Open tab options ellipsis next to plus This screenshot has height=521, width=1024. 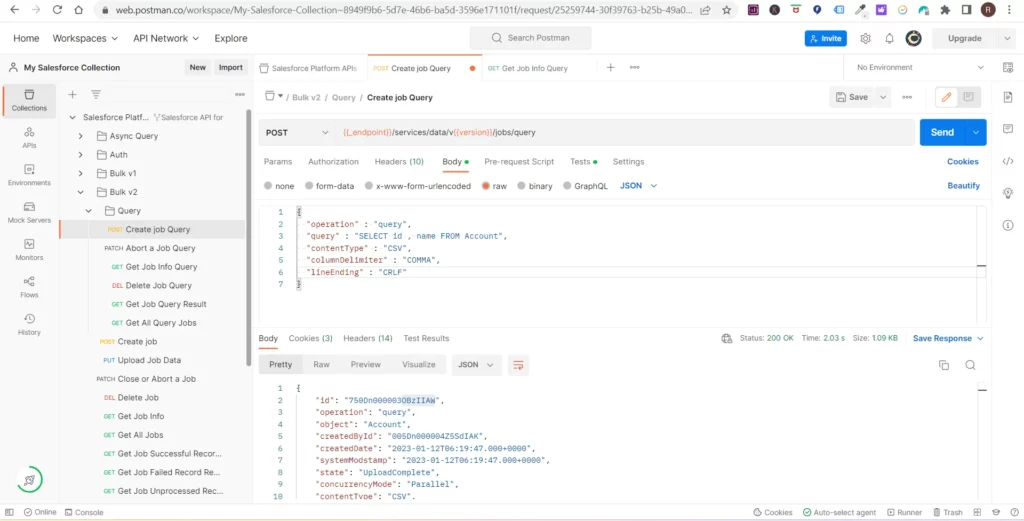coord(634,67)
